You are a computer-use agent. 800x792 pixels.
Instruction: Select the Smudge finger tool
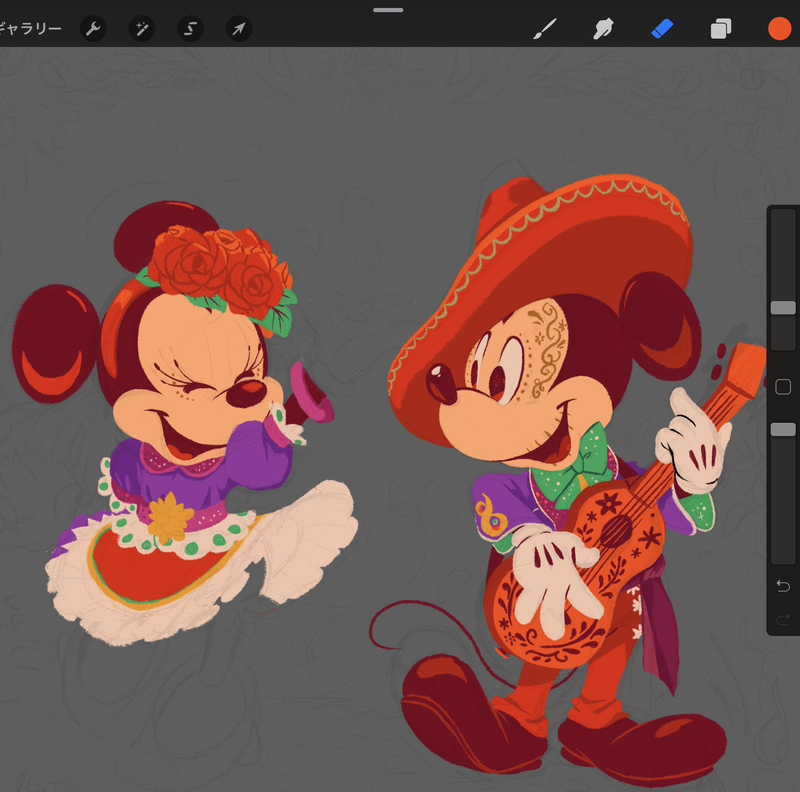coord(603,28)
